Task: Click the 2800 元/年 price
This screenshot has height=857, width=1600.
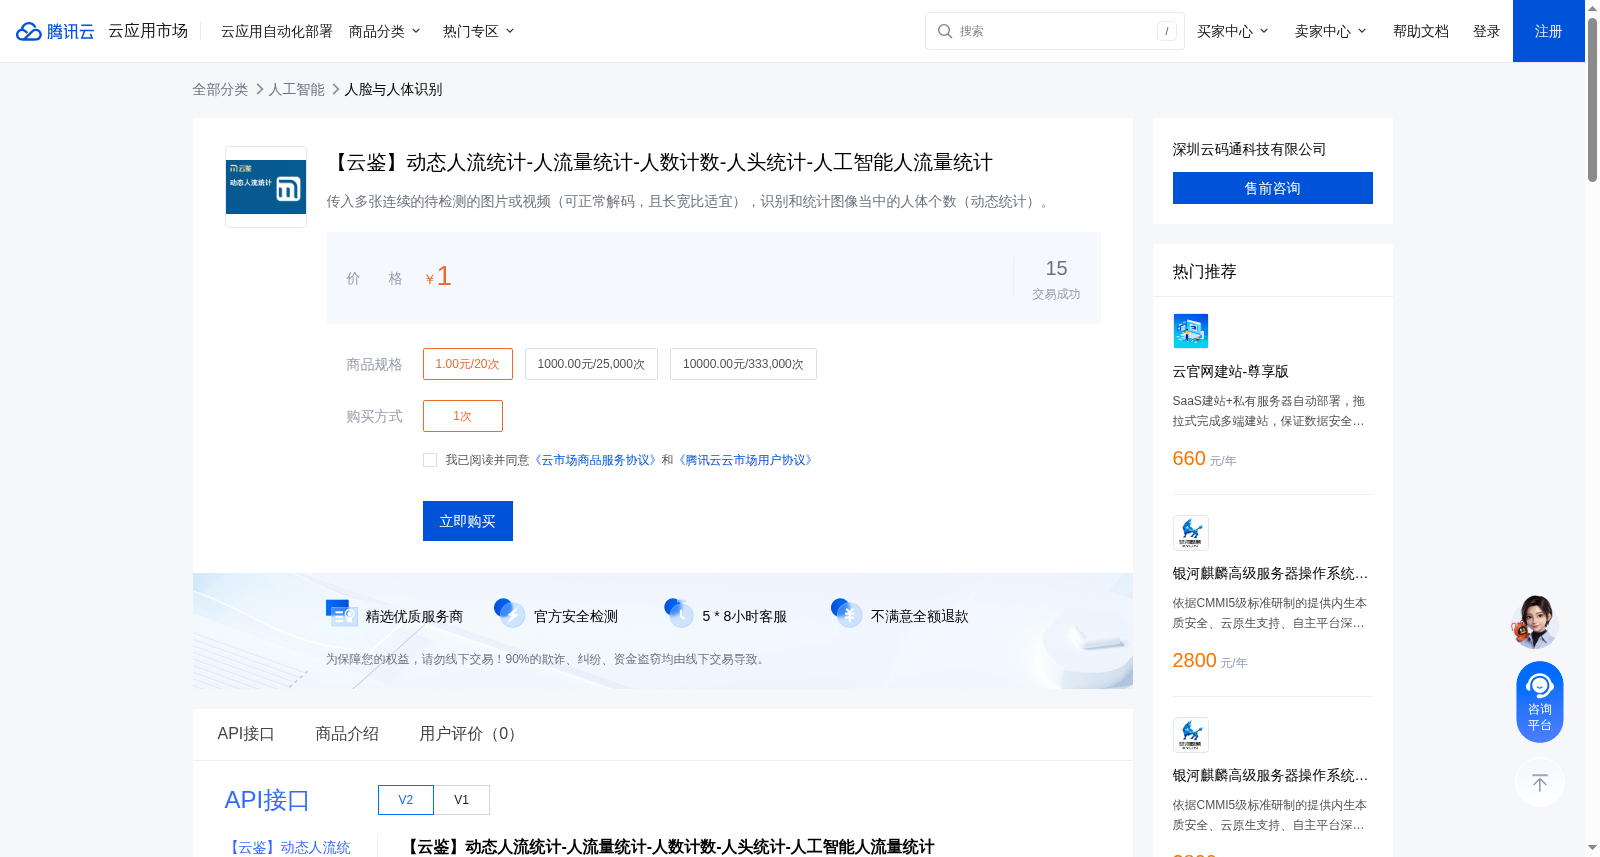Action: point(1210,660)
